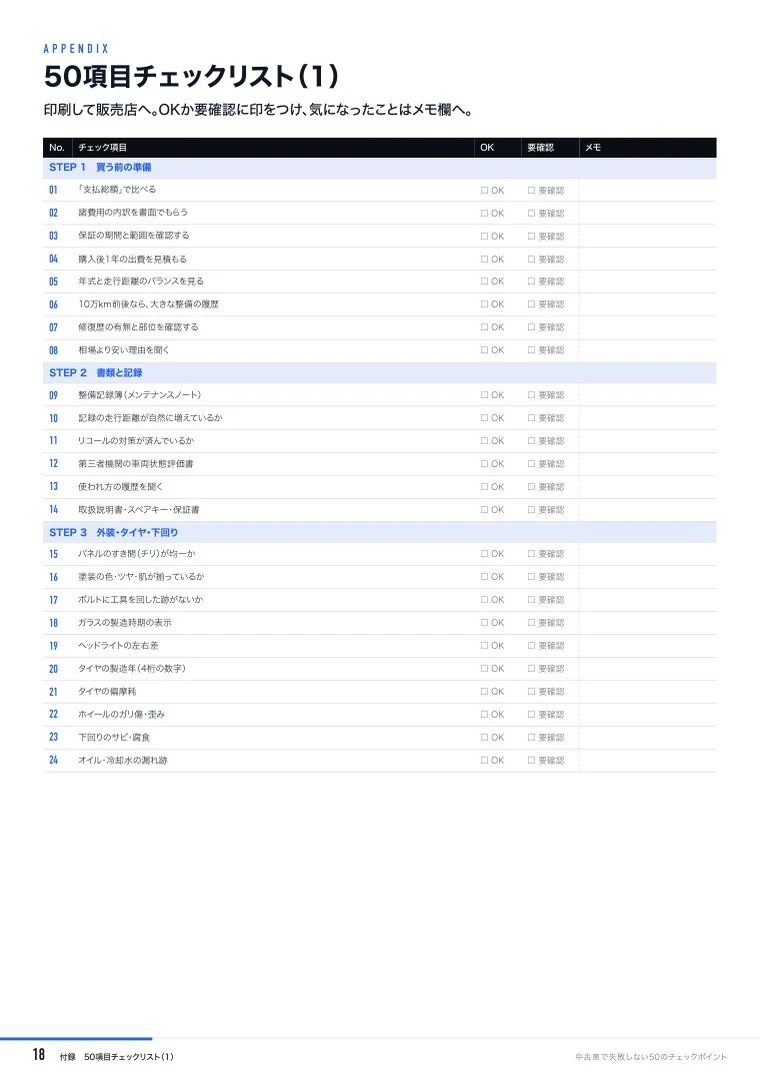The image size is (760, 1074).
Task: Mark 要確認 on row 23 下回りのサビ
Action: pos(531,738)
